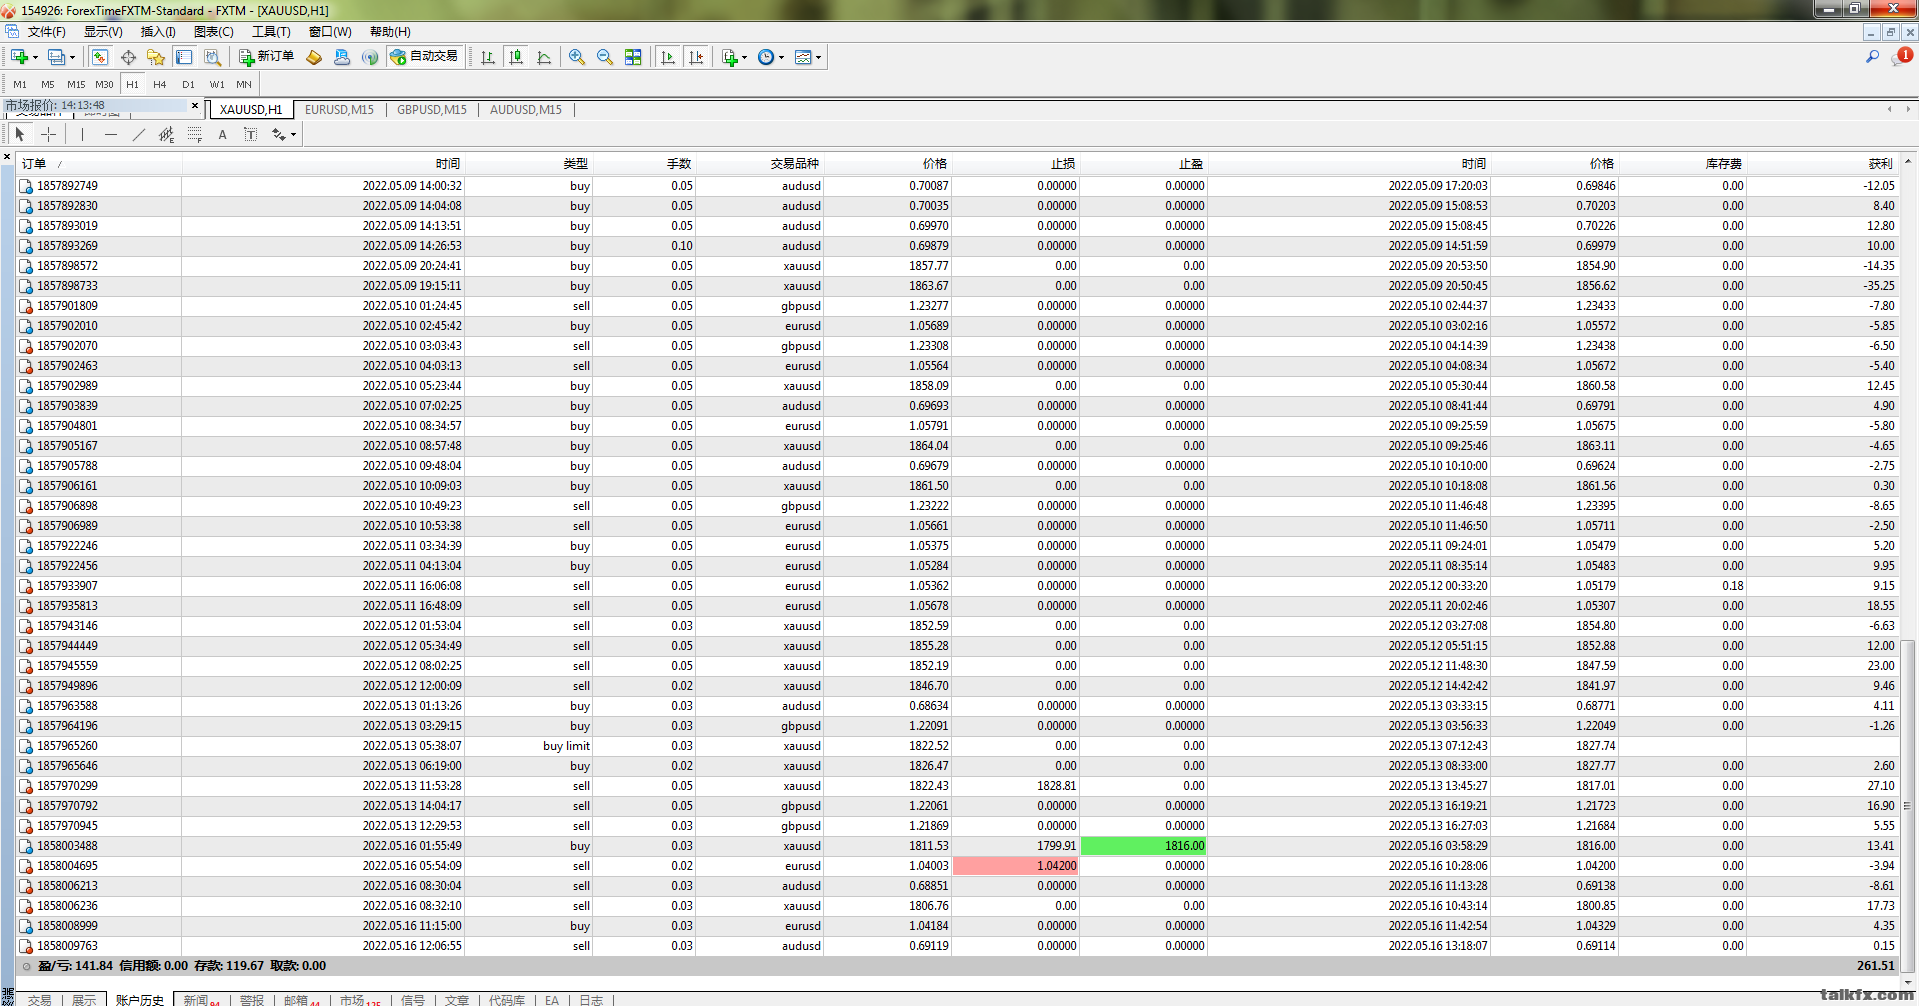This screenshot has height=1006, width=1919.
Task: Toggle the 自动交易 auto trading button
Action: point(424,57)
